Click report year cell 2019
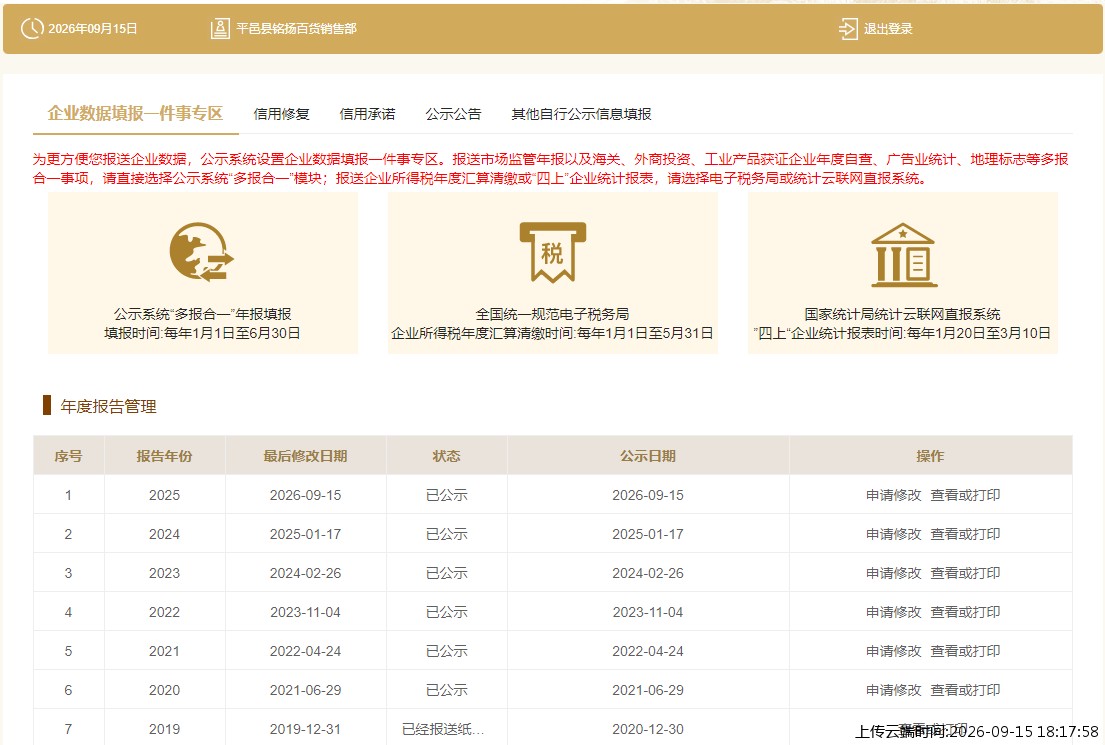The width and height of the screenshot is (1105, 745). click(x=164, y=729)
